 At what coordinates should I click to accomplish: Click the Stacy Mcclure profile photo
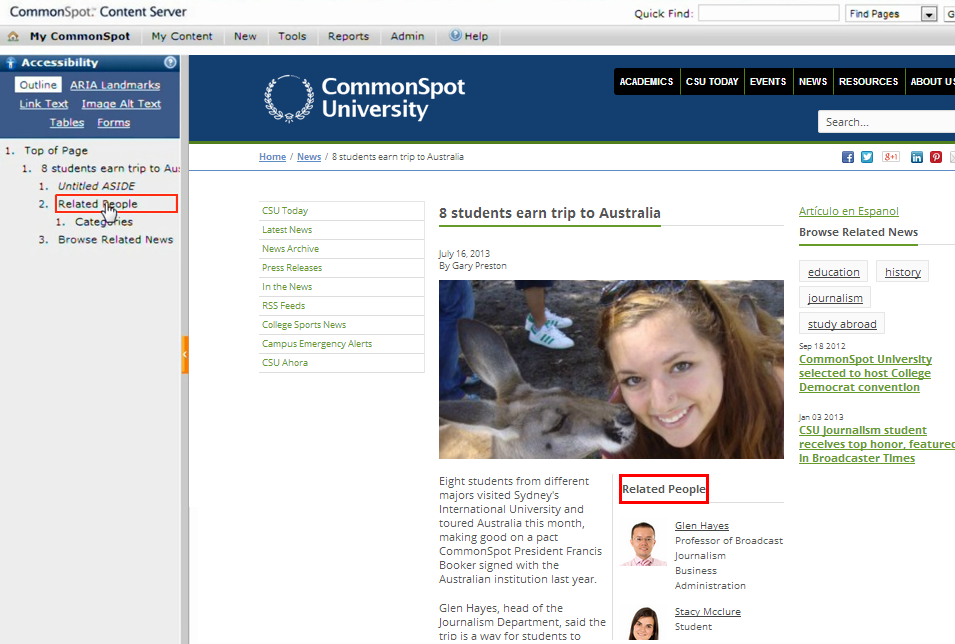point(644,623)
